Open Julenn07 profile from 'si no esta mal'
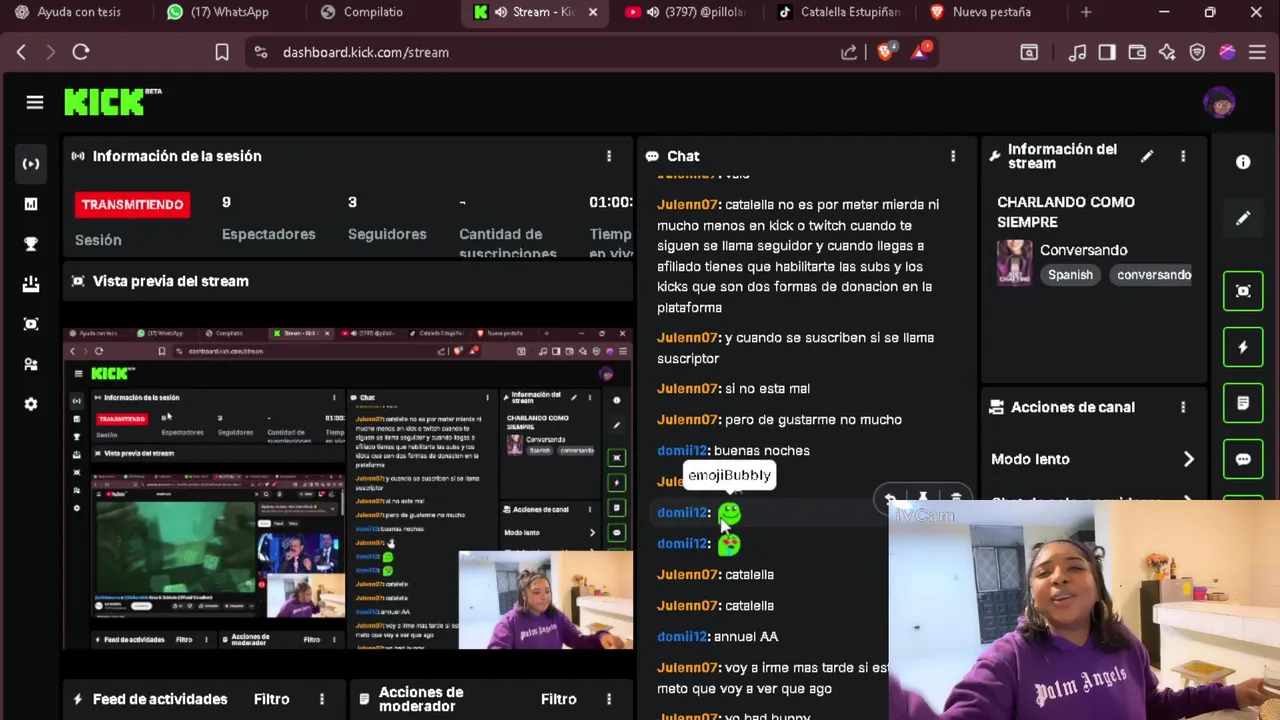 [x=687, y=389]
